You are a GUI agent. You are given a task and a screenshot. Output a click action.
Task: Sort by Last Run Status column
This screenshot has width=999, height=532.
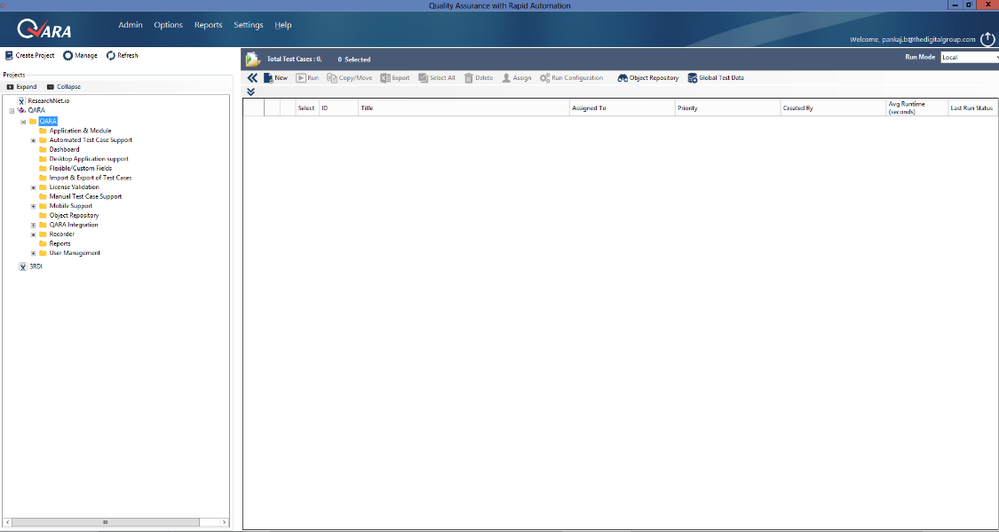click(973, 108)
